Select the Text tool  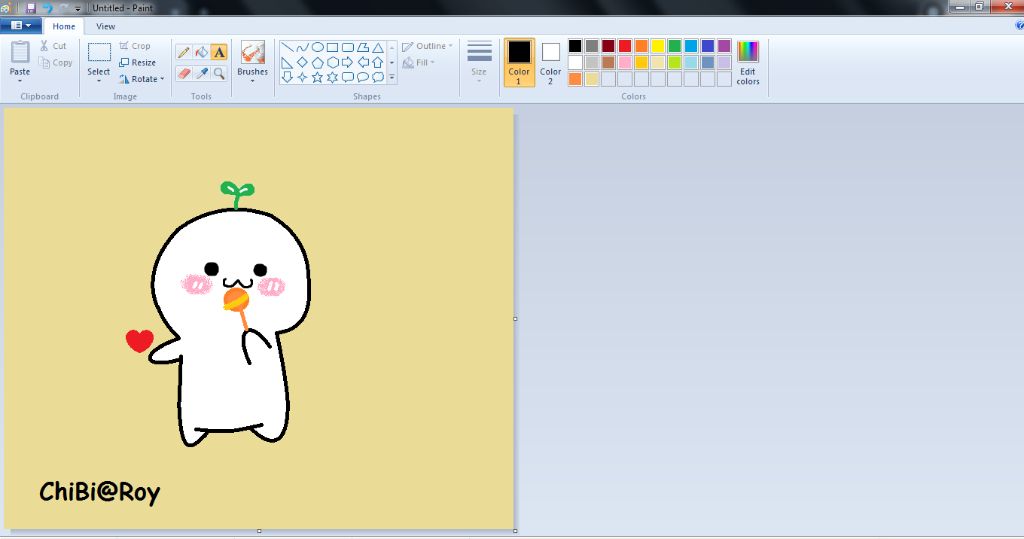pos(219,52)
